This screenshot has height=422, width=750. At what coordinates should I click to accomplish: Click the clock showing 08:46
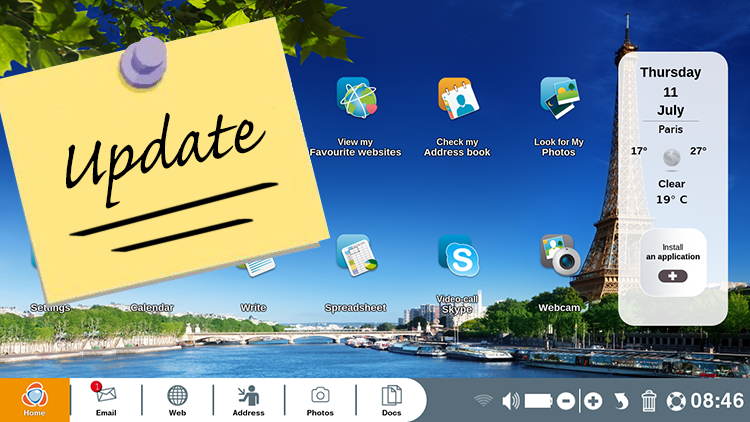click(x=717, y=401)
